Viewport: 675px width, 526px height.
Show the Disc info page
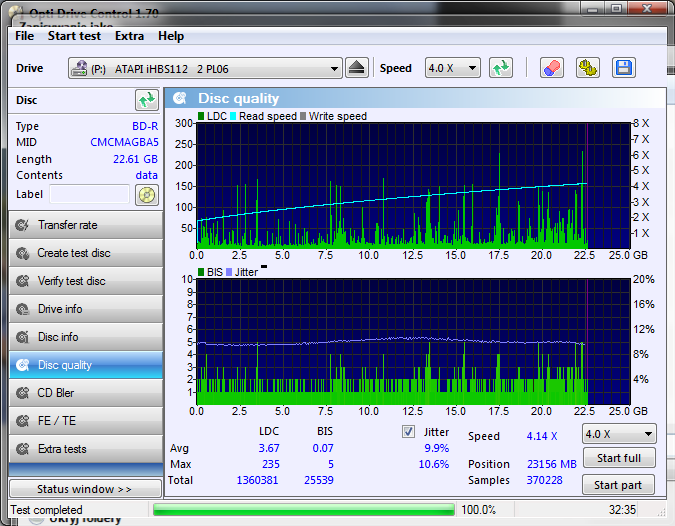point(86,337)
